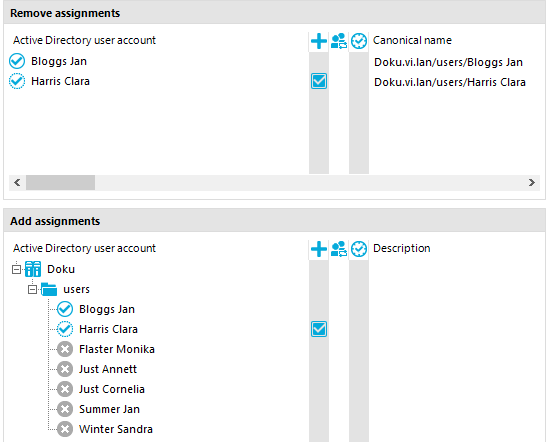Toggle assignment status icon for Flaster Monika
This screenshot has height=442, width=548.
point(65,349)
